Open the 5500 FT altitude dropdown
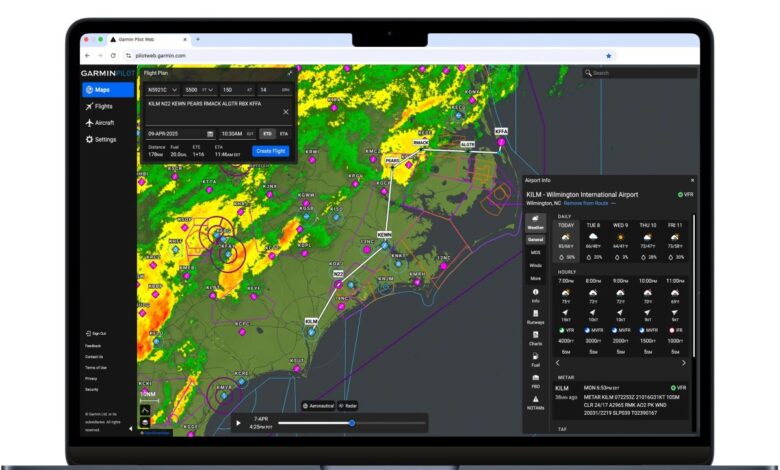780x470 pixels. pos(200,89)
